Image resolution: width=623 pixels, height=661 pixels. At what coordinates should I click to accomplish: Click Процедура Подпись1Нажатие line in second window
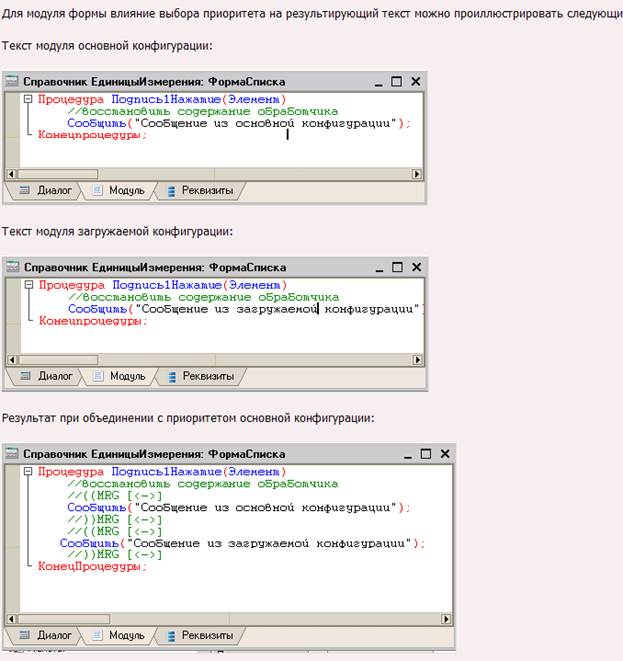pyautogui.click(x=163, y=285)
